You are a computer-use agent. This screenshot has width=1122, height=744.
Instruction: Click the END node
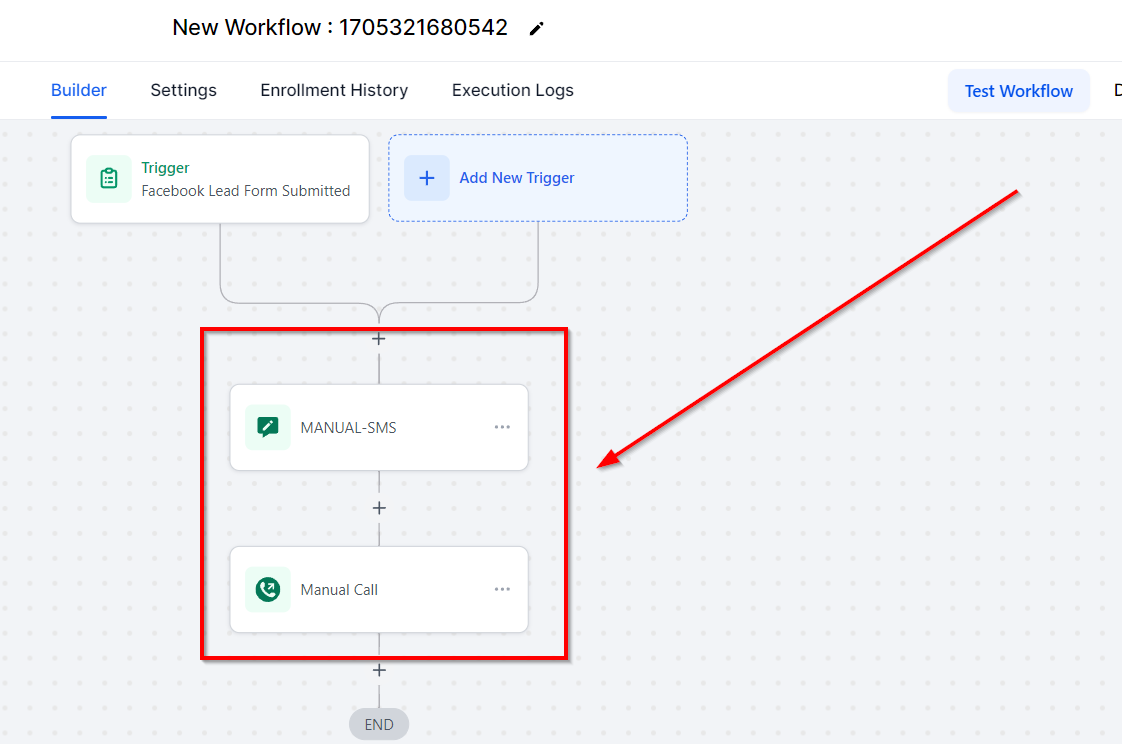[x=379, y=725]
